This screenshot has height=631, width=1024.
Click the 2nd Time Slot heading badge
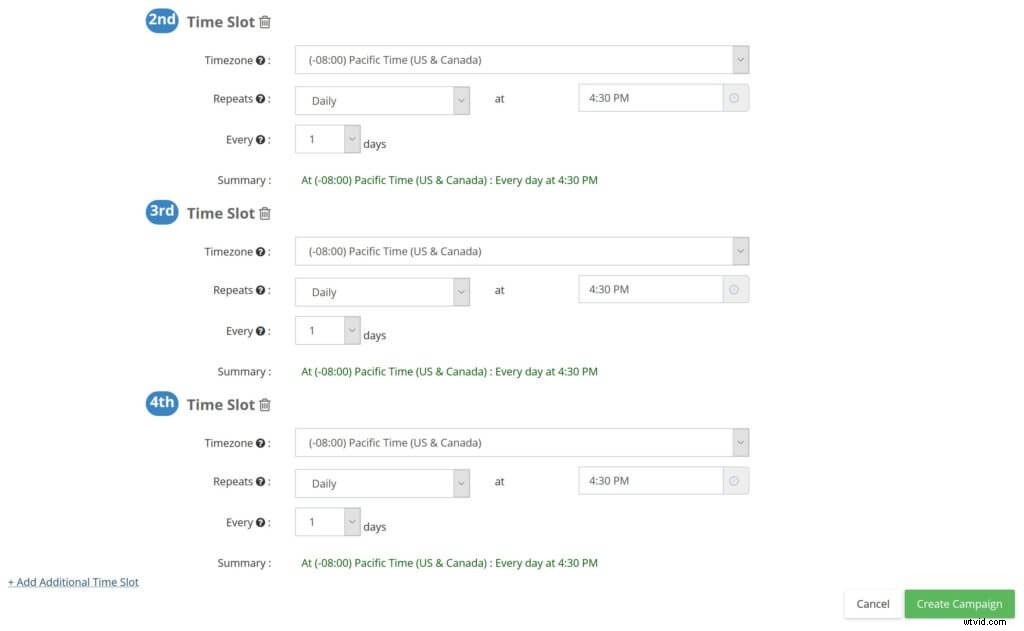[x=161, y=20]
